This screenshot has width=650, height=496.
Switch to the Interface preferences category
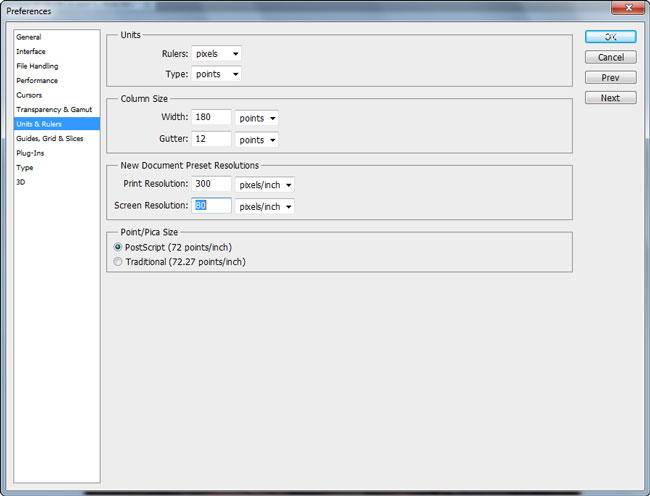31,51
